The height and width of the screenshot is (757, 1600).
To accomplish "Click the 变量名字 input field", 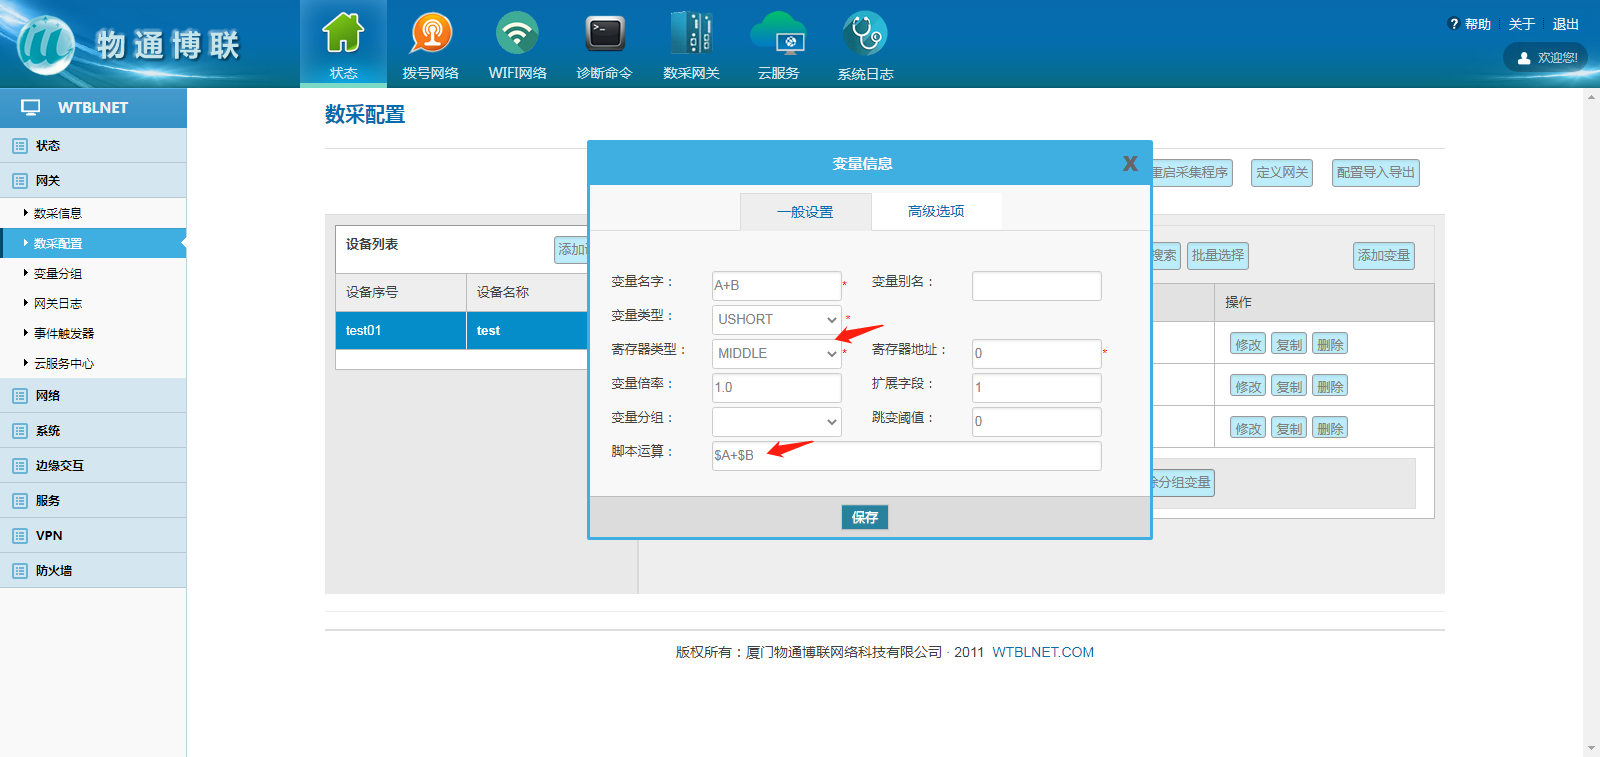I will click(x=777, y=285).
